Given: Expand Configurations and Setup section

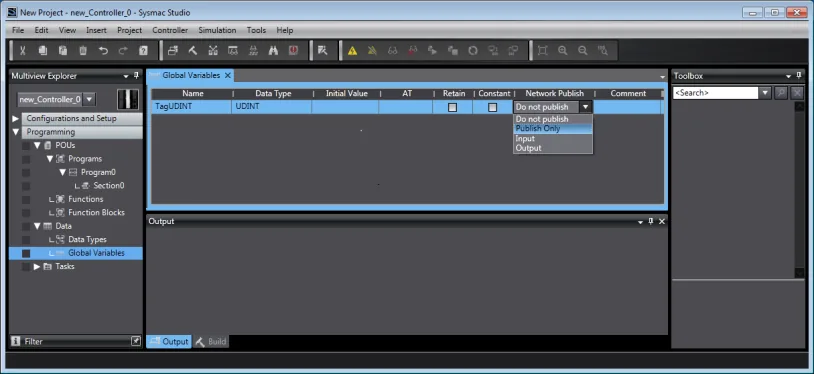Looking at the screenshot, I should pyautogui.click(x=15, y=118).
